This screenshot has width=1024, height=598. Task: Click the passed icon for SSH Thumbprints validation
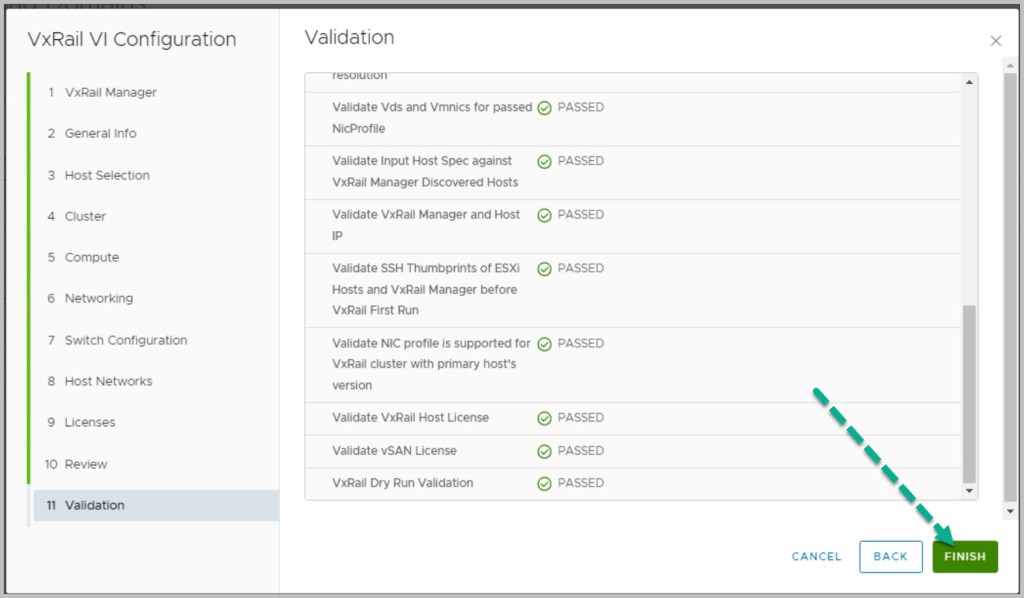click(x=544, y=269)
